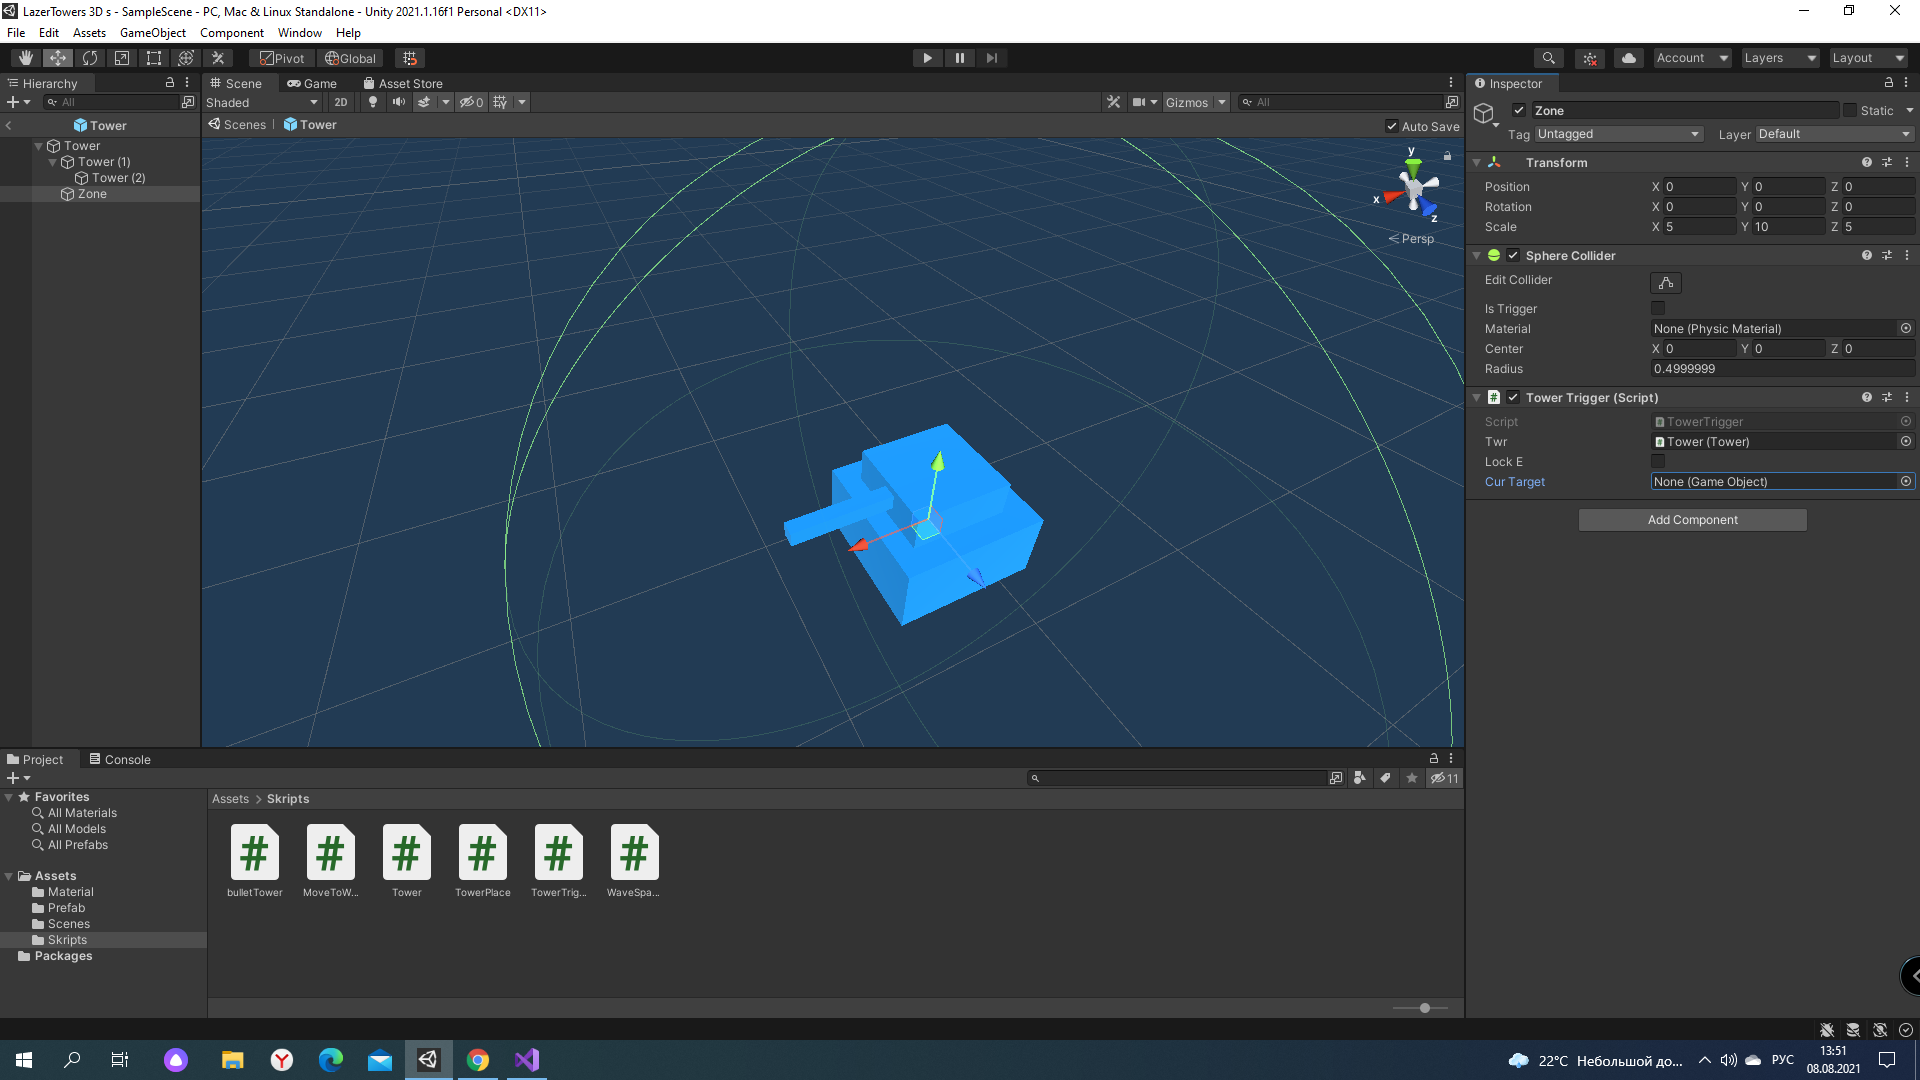Toggle Tower Trigger script enabled checkbox
The image size is (1920, 1080).
tap(1513, 397)
